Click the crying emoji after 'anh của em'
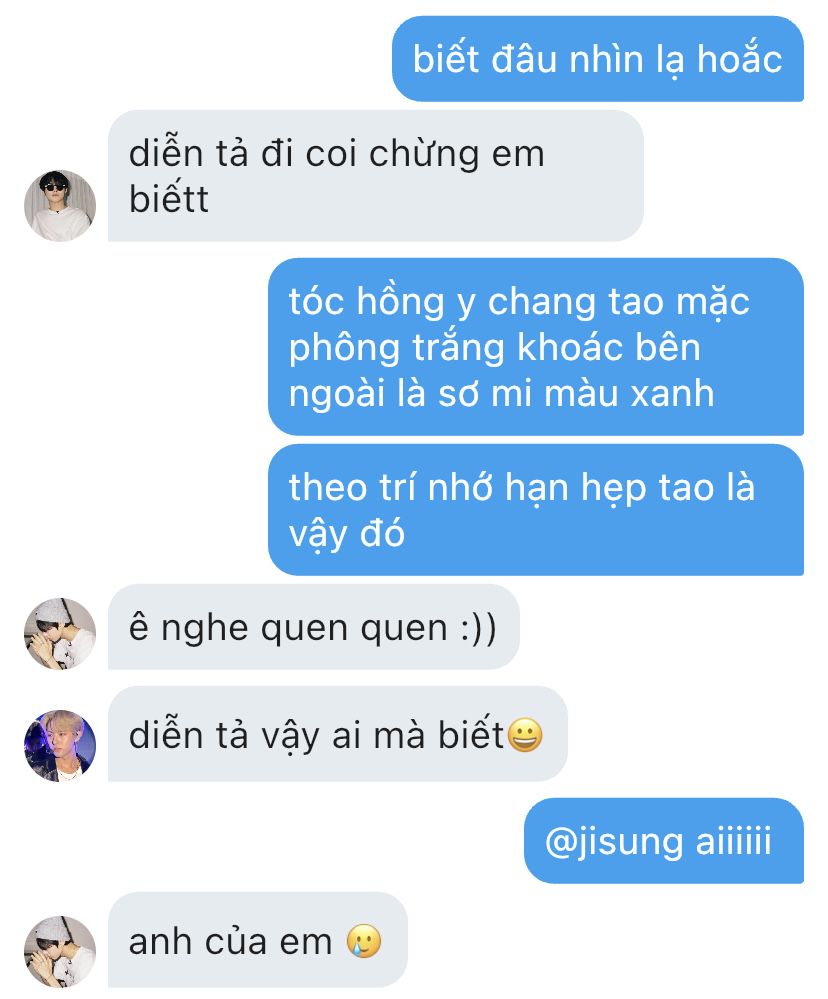Screen dimensions: 828x999 (364, 941)
